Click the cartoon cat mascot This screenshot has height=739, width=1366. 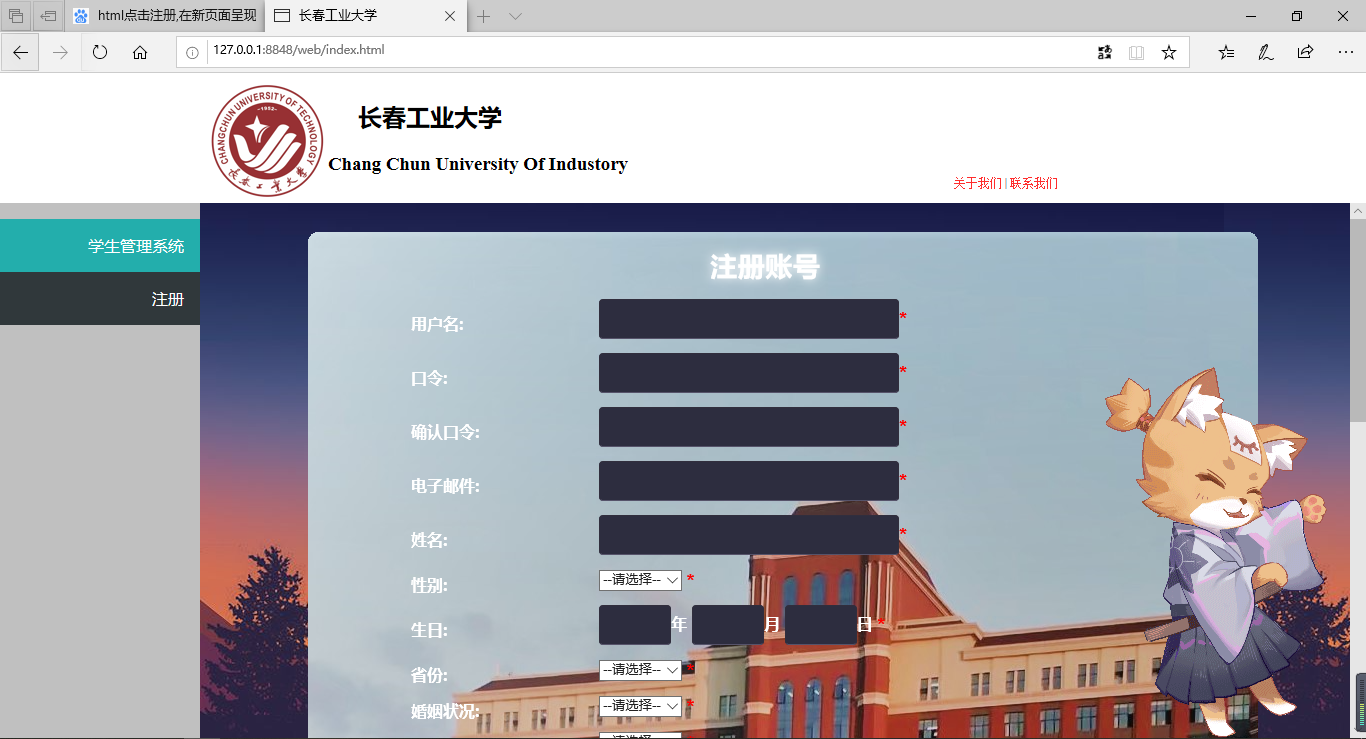(x=1214, y=550)
